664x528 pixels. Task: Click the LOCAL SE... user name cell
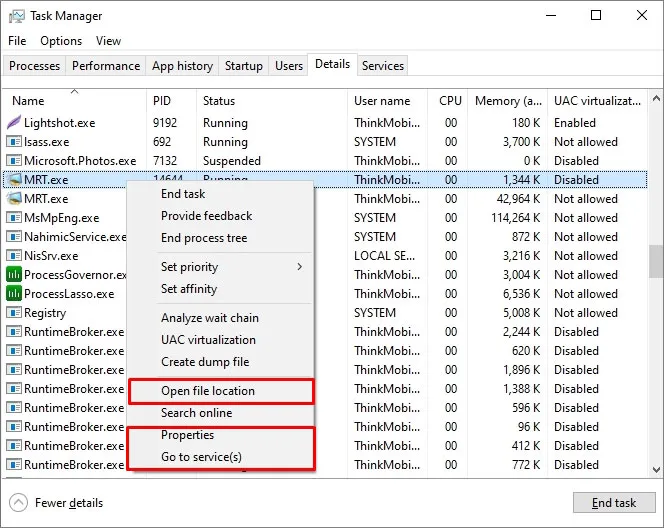[x=384, y=256]
